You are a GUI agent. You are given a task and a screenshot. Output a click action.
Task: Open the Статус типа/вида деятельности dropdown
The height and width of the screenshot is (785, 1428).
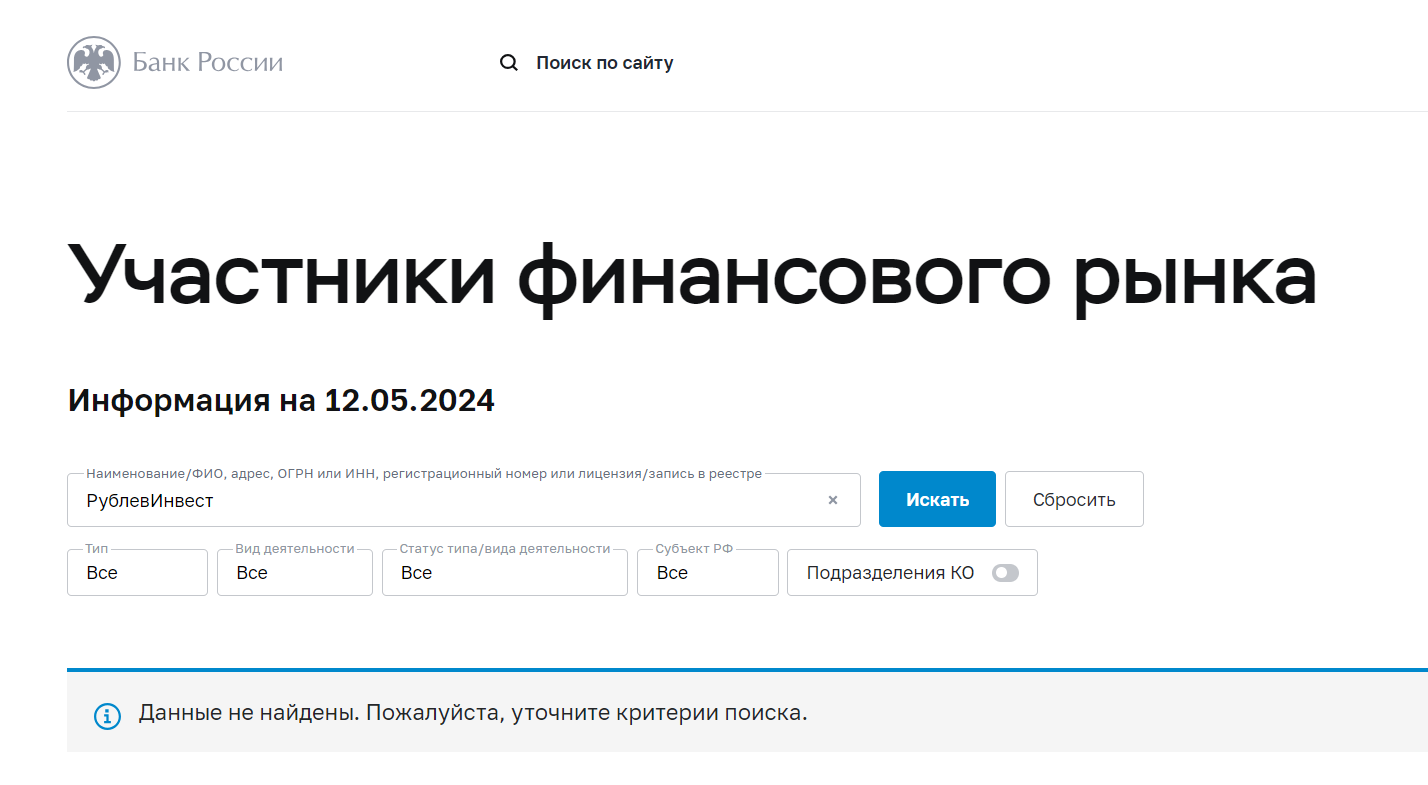[505, 573]
